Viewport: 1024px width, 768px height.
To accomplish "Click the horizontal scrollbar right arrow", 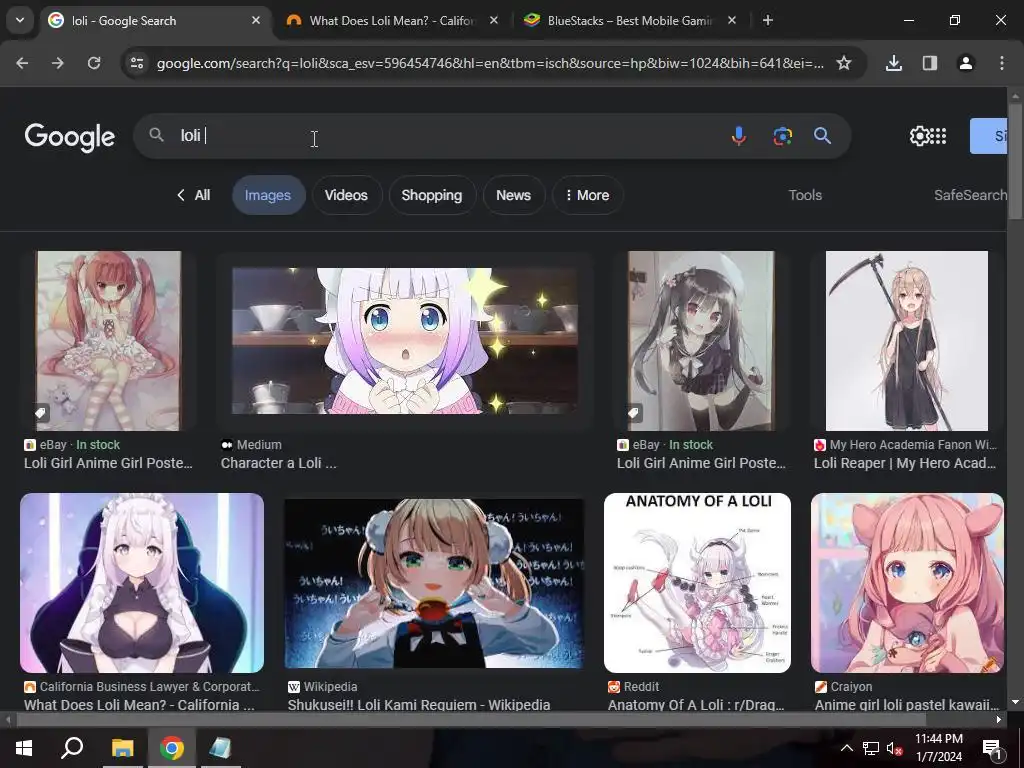I will (999, 720).
